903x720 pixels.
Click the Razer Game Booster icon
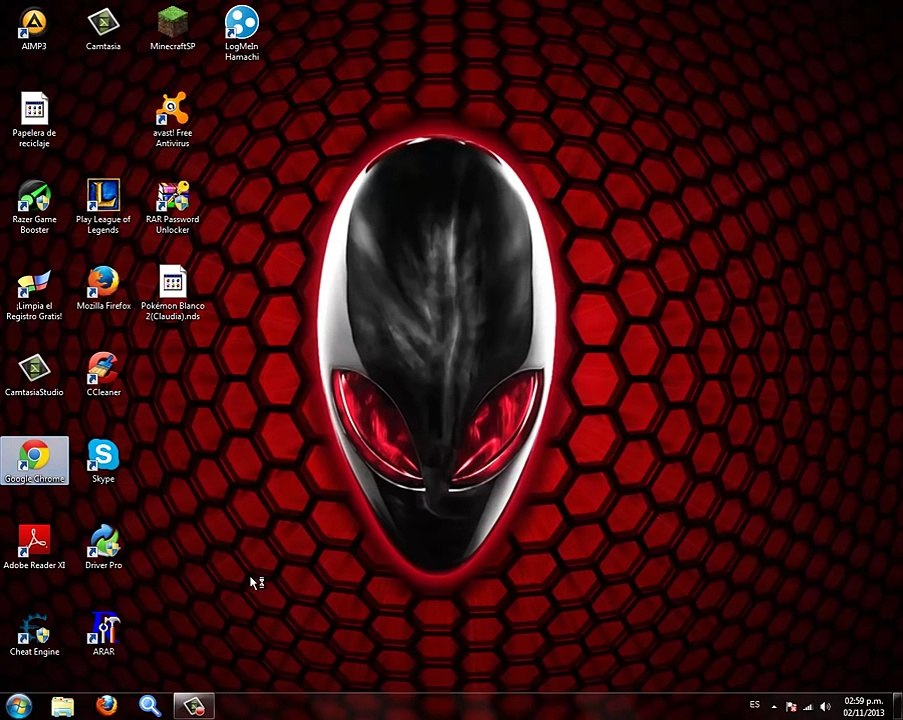tap(34, 196)
